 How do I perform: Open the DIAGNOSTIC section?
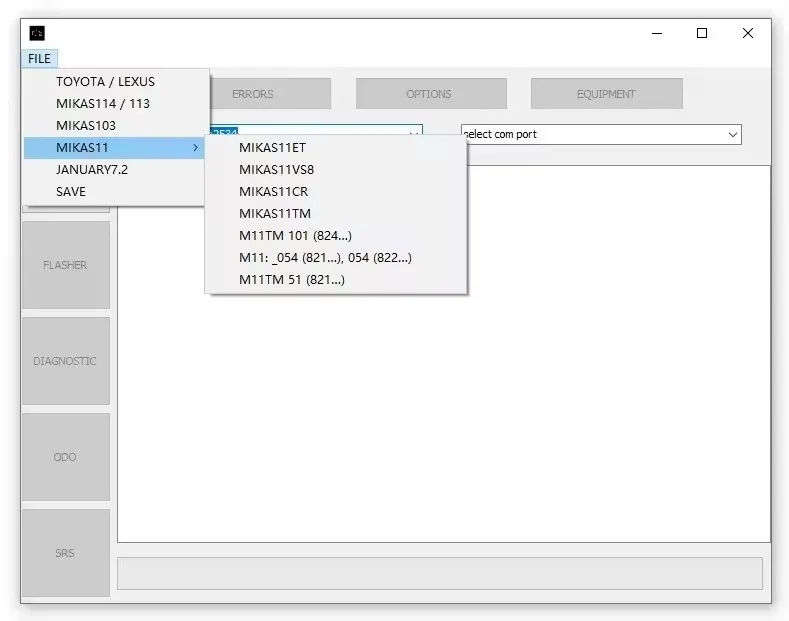(x=66, y=361)
